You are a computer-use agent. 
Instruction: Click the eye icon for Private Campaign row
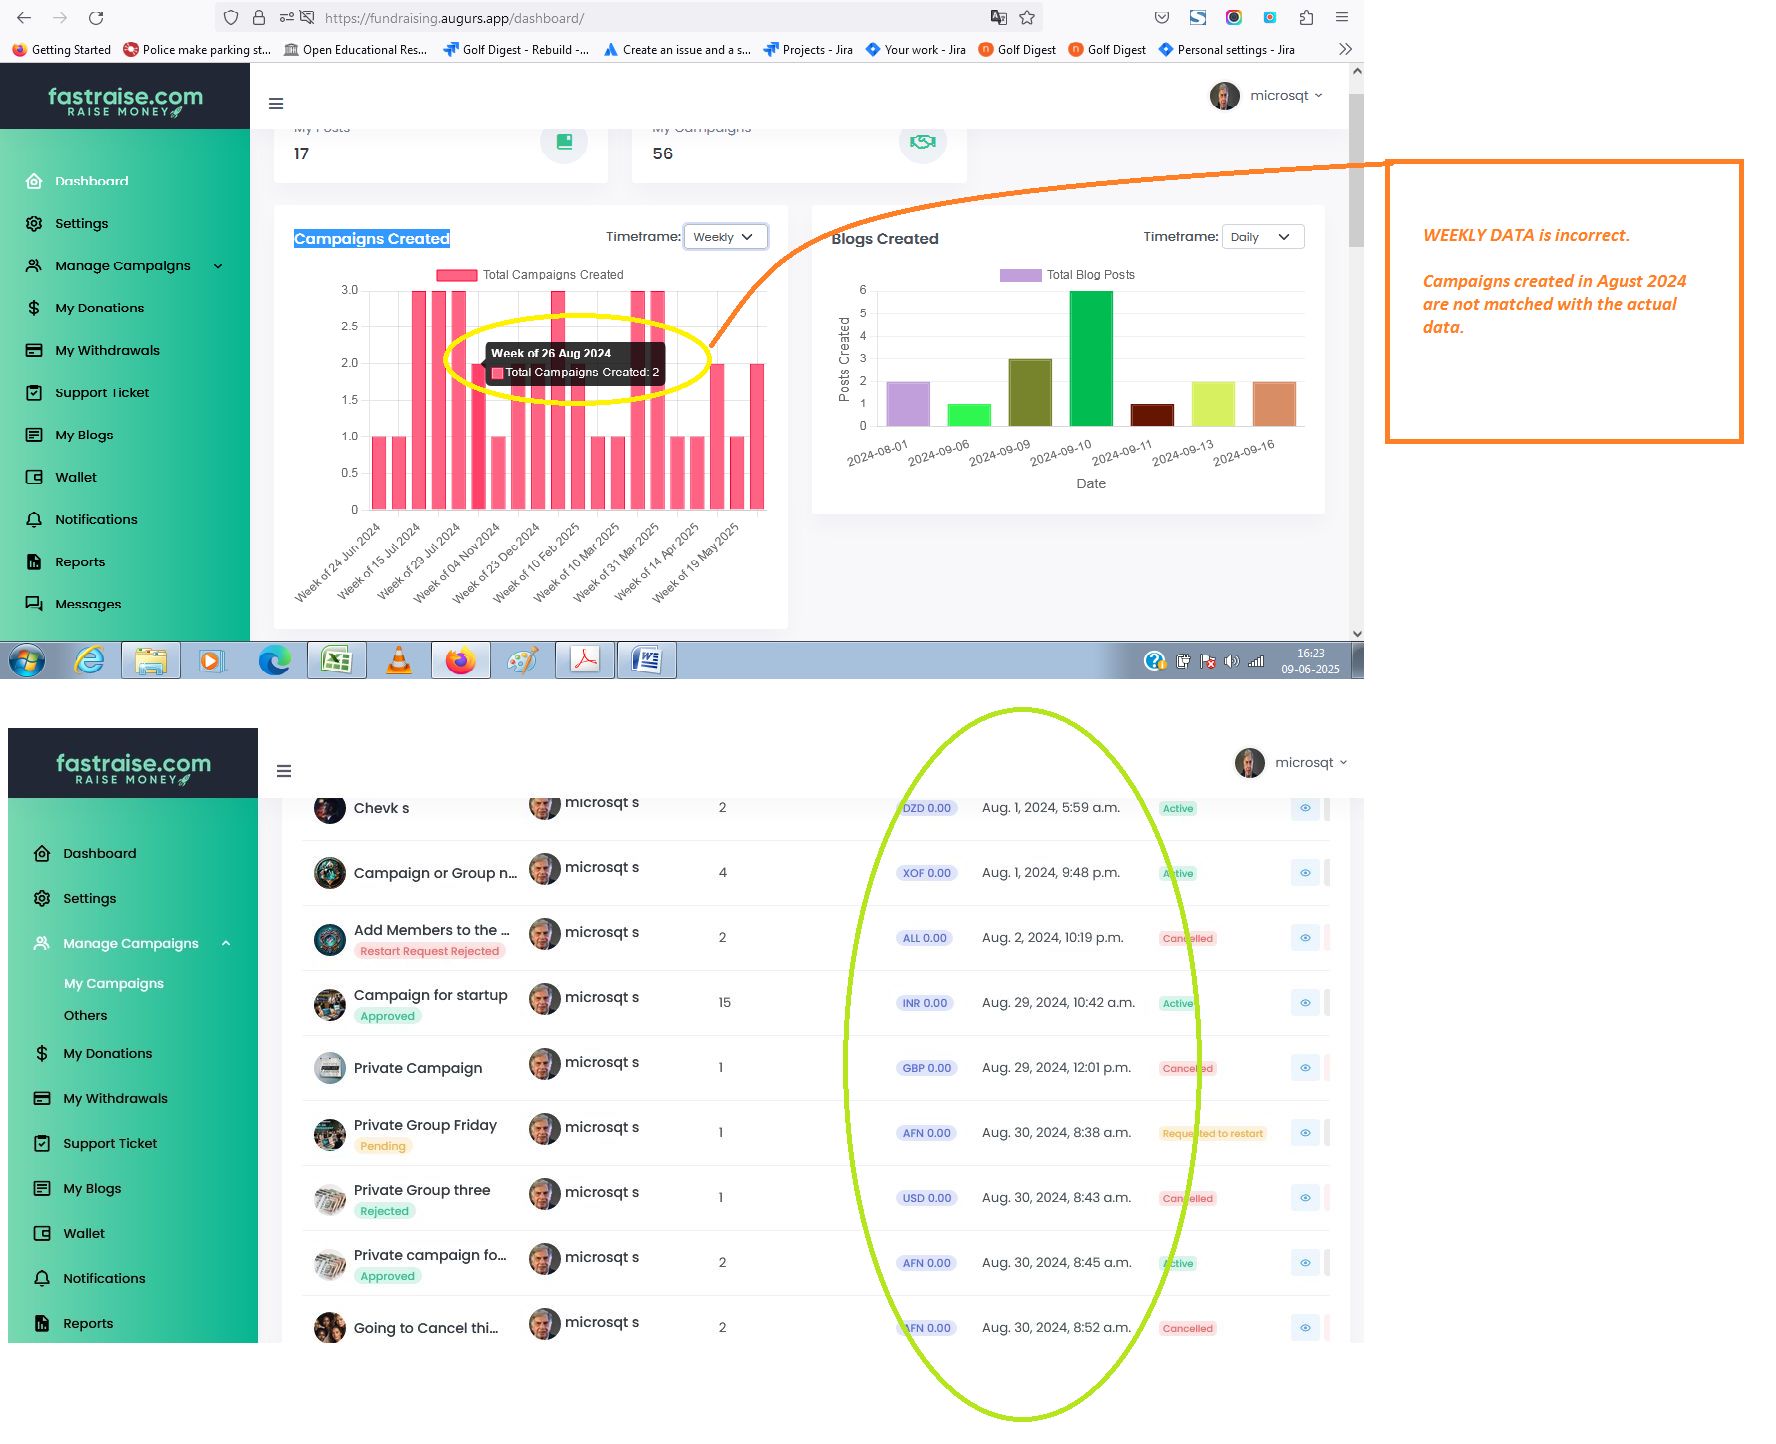click(x=1305, y=1068)
